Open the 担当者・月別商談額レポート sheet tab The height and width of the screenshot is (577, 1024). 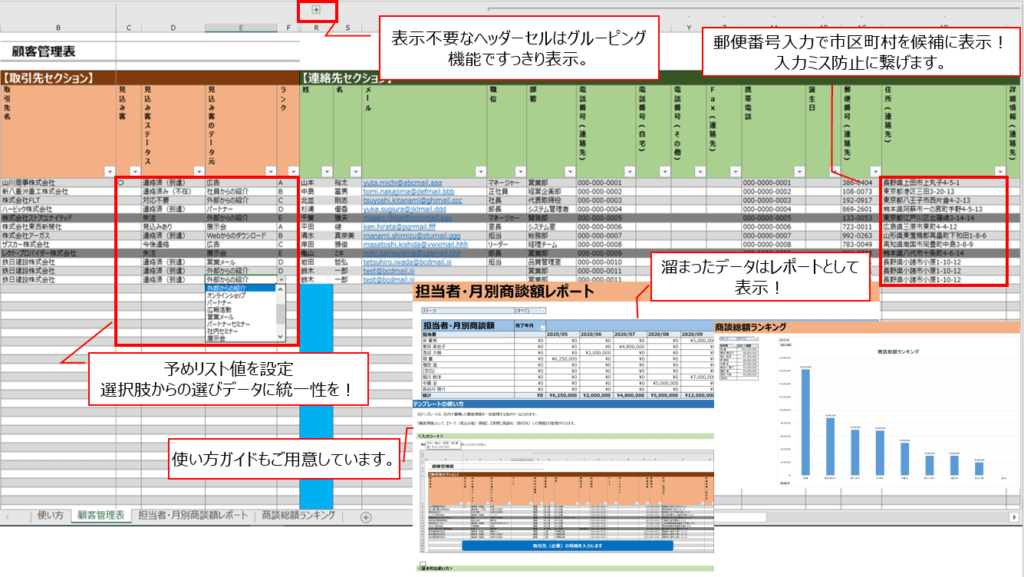(x=193, y=516)
